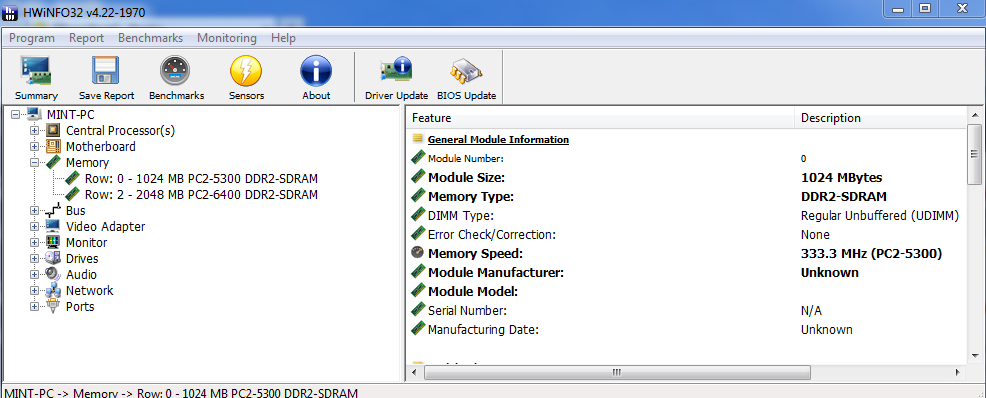The width and height of the screenshot is (986, 398).
Task: Expand the Central Processor(s) node
Action: tap(35, 131)
